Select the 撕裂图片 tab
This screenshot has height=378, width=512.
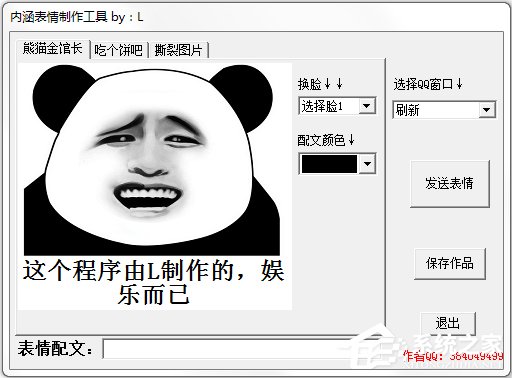coord(178,50)
